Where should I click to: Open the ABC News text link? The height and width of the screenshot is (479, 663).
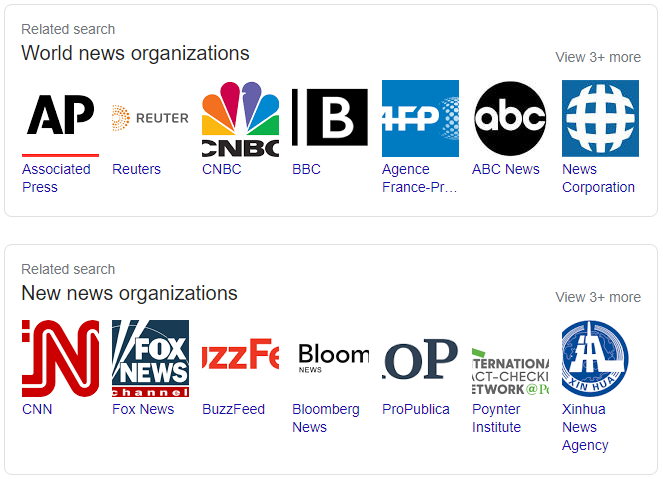coord(506,169)
